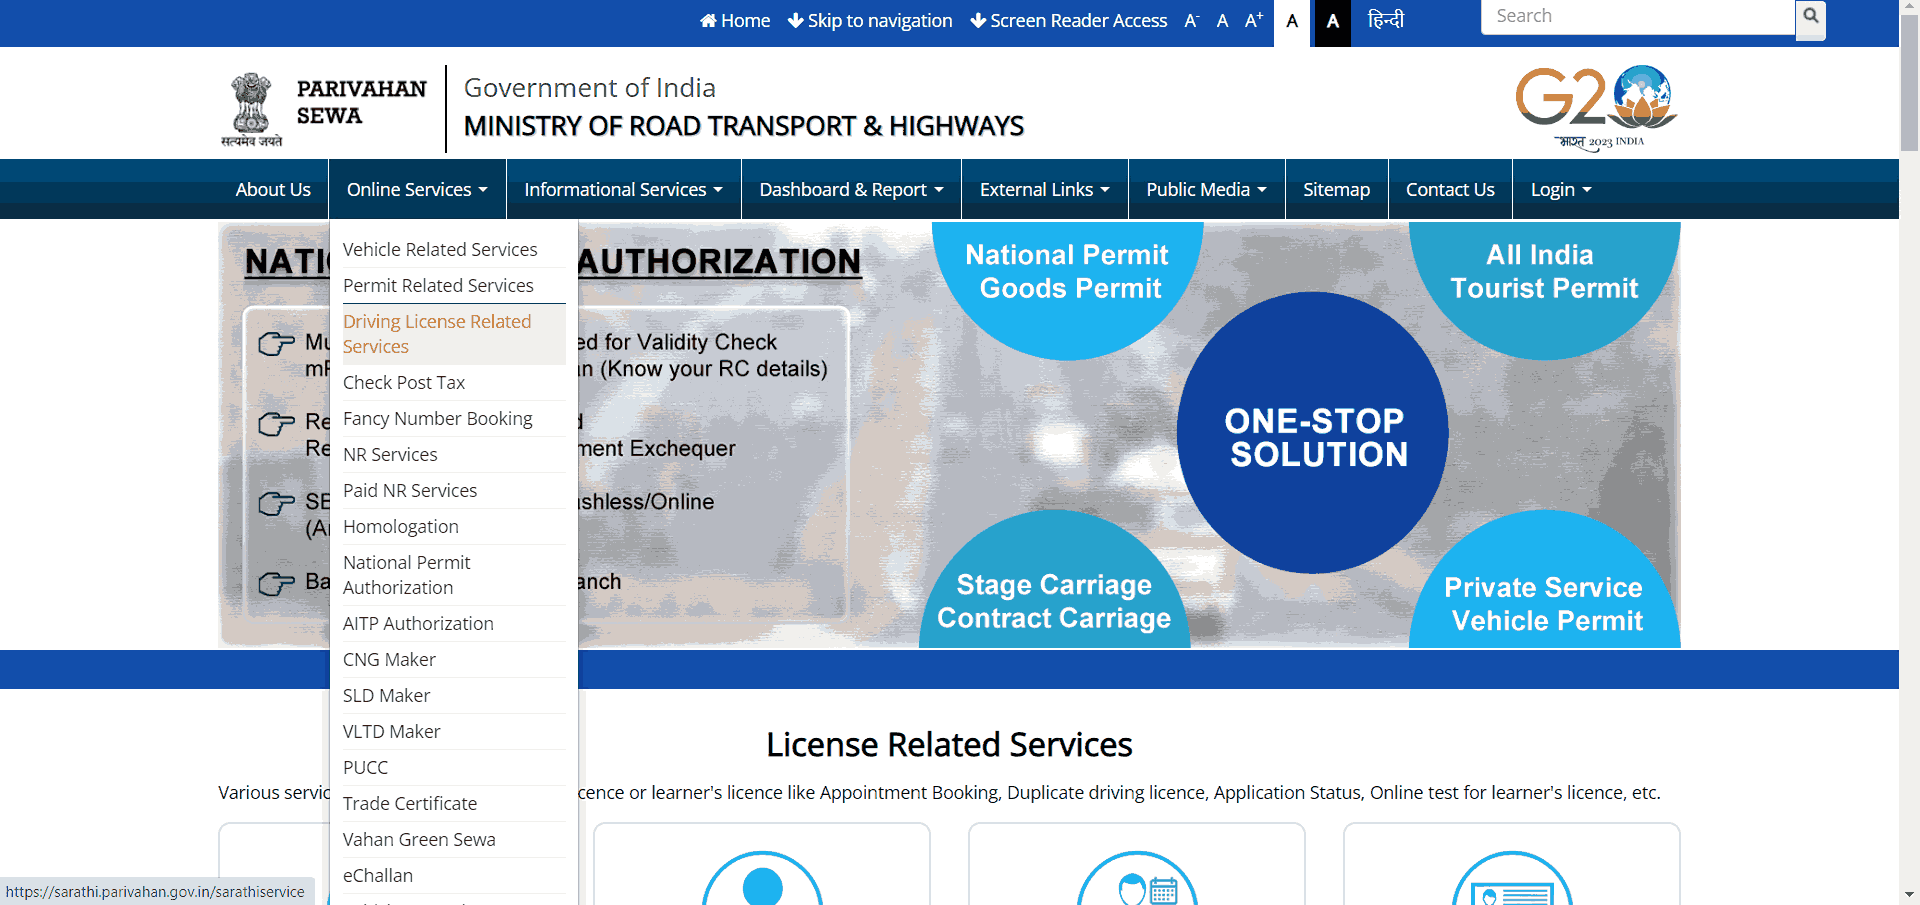Image resolution: width=1920 pixels, height=905 pixels.
Task: Click the scrollbar up arrow
Action: [x=1910, y=8]
